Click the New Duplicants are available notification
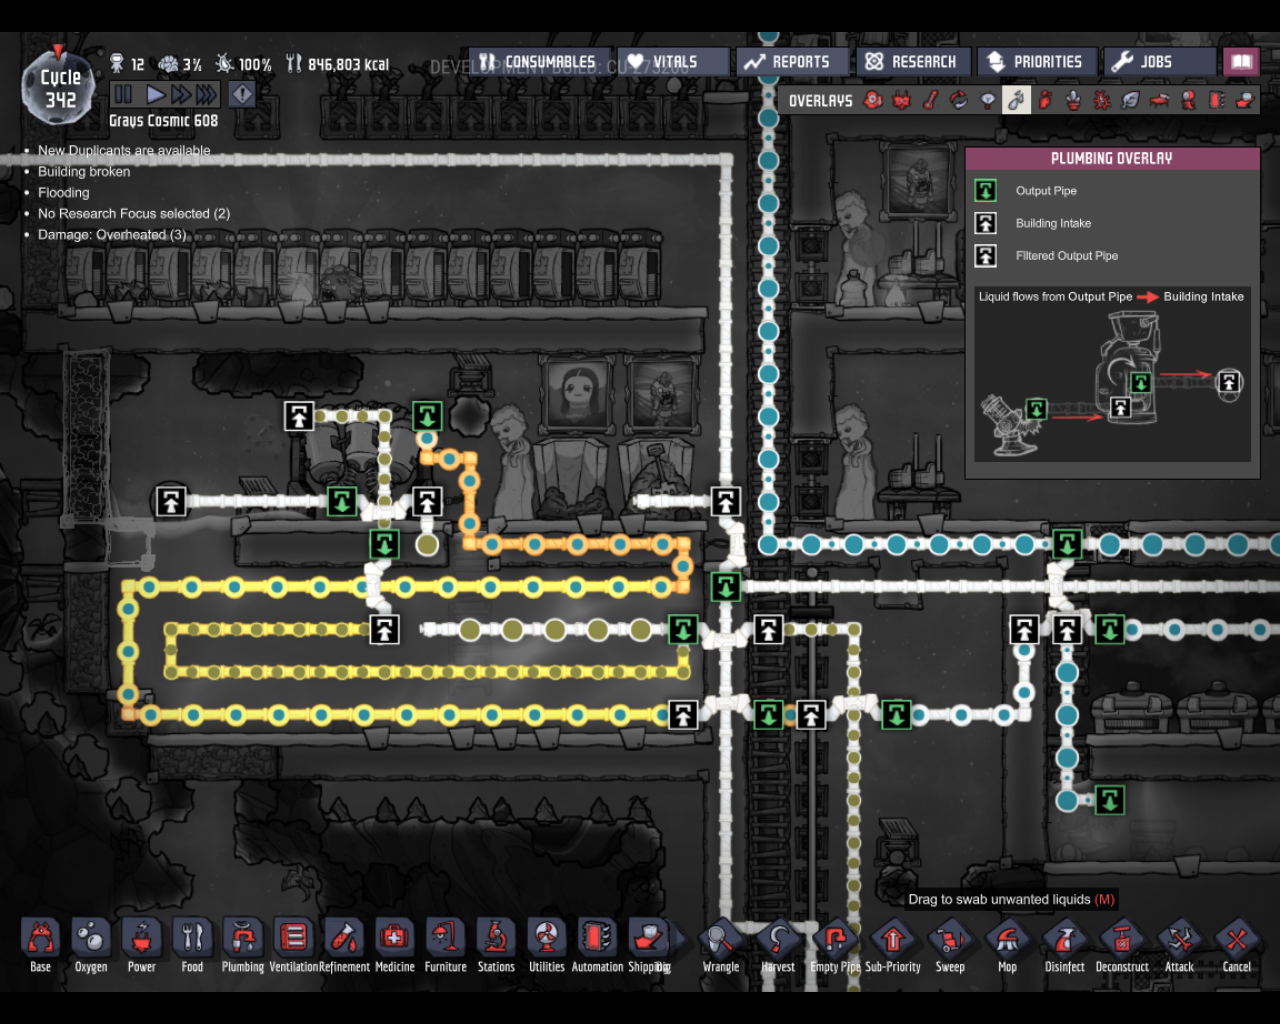Viewport: 1280px width, 1024px height. [x=124, y=151]
